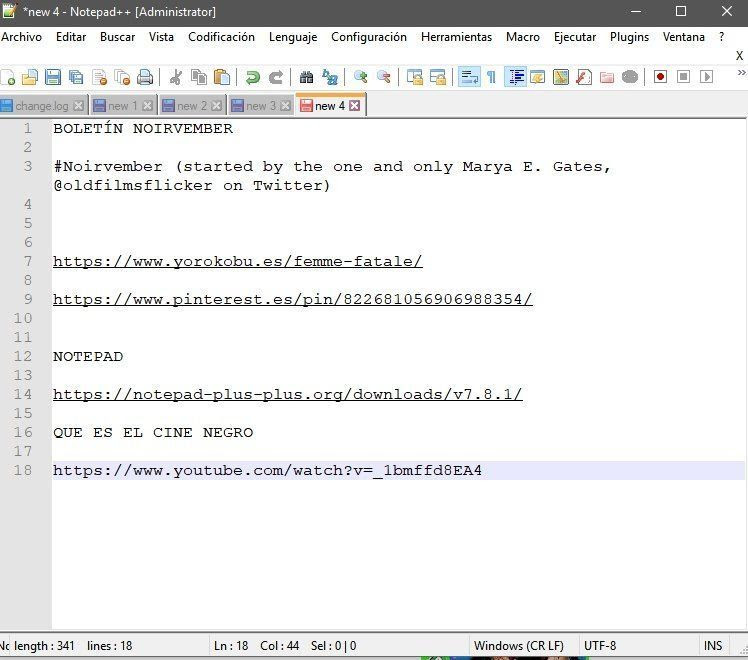748x660 pixels.
Task: Open the notepad-plus-plus.org downloads link
Action: click(x=288, y=394)
